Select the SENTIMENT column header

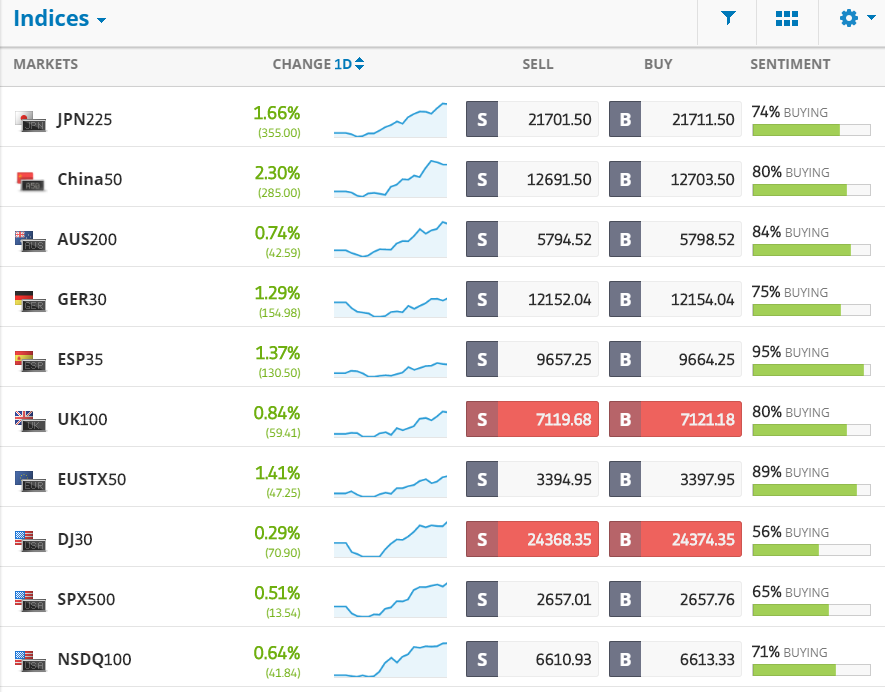(x=790, y=64)
